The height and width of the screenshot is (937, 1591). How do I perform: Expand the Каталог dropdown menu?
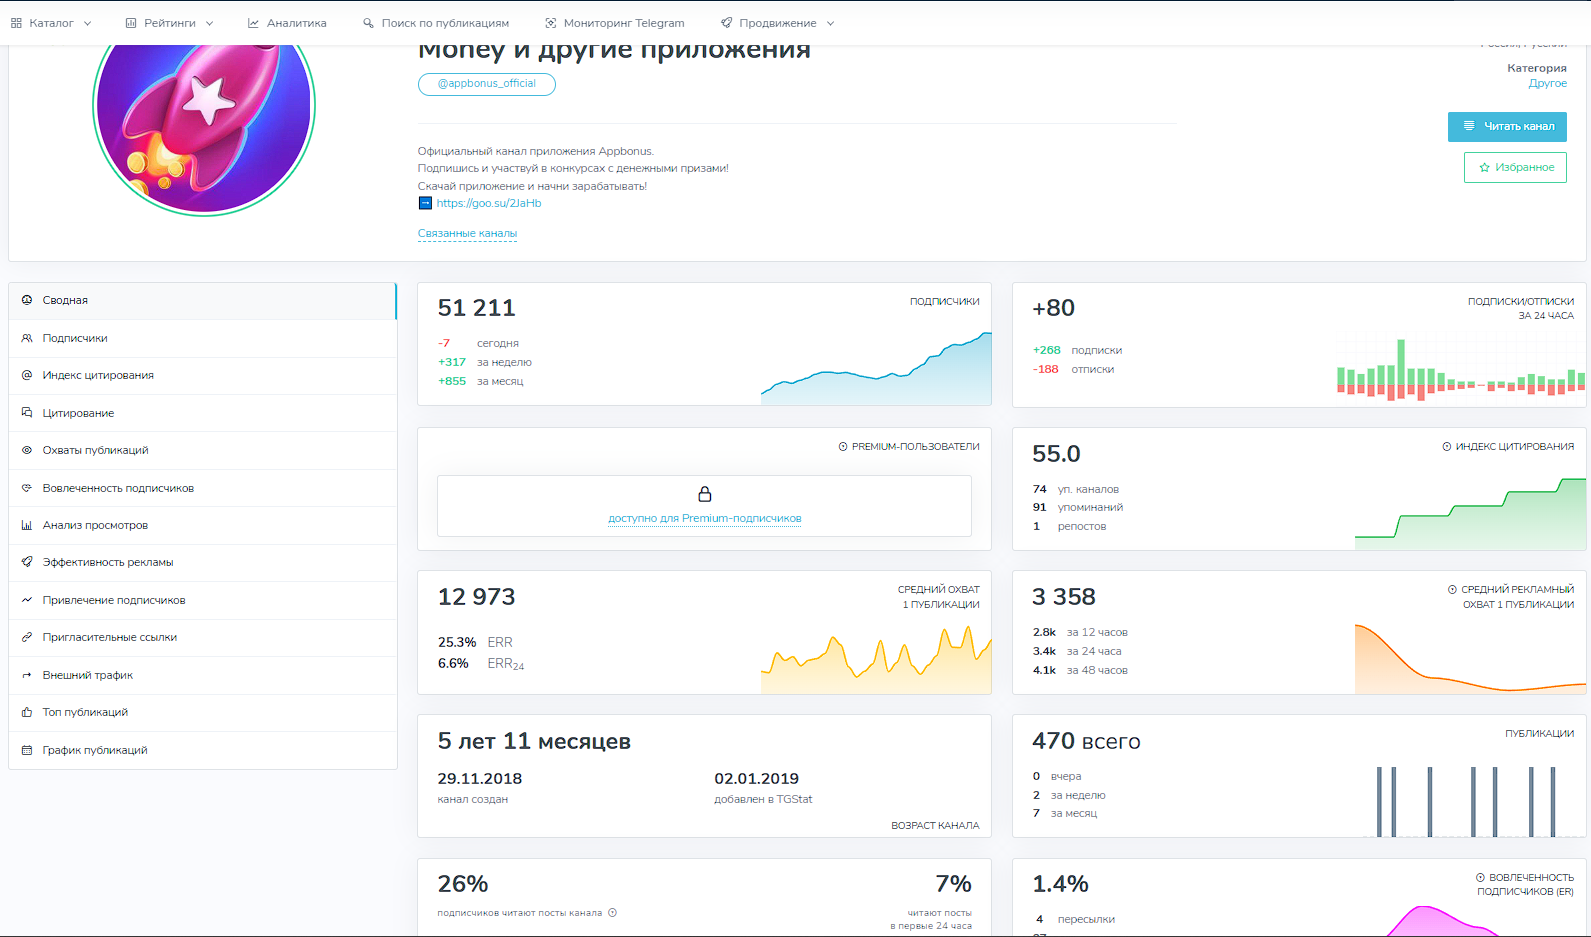51,23
